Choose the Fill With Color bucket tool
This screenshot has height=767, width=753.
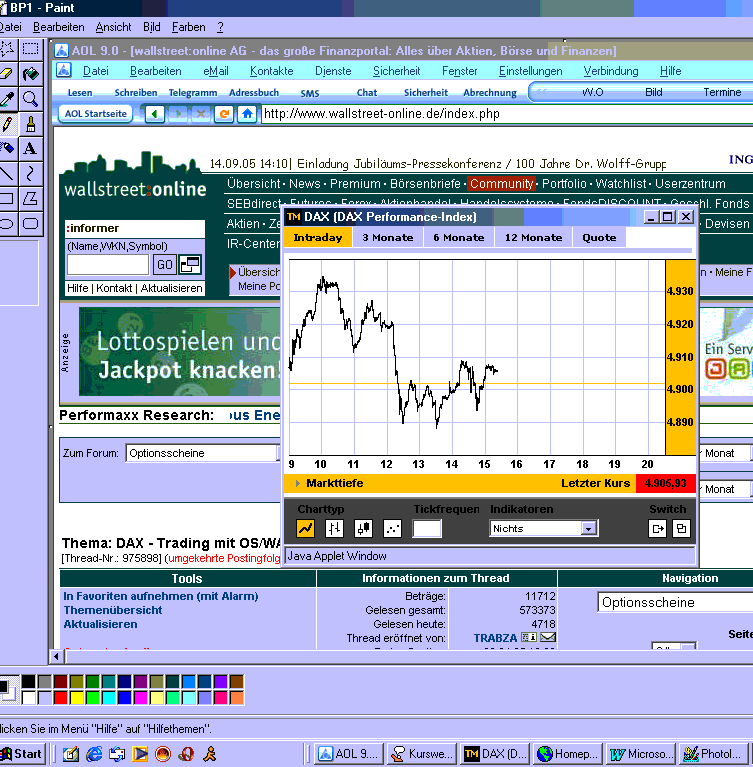tap(30, 74)
